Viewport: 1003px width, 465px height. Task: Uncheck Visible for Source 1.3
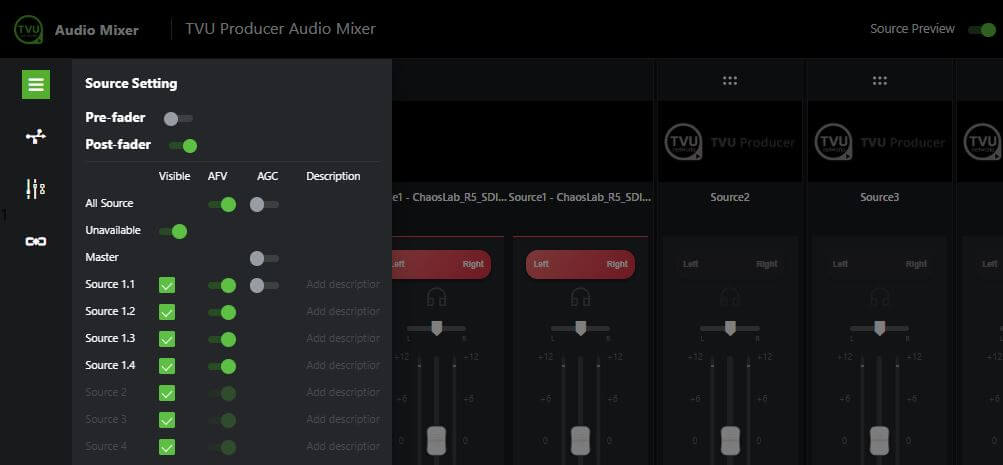click(167, 339)
